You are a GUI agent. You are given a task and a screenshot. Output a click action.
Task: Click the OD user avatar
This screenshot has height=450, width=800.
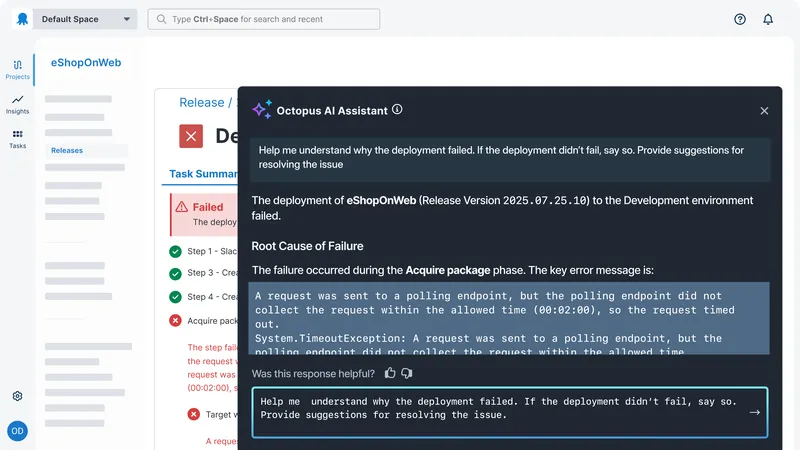tap(17, 431)
